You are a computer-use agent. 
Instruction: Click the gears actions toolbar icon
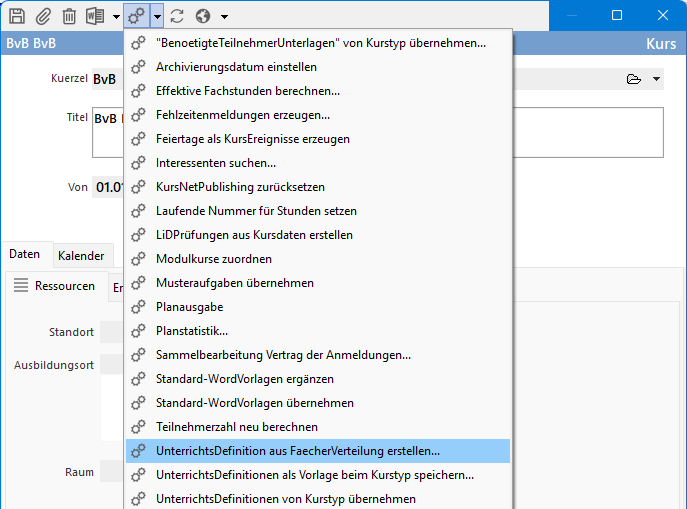(137, 16)
